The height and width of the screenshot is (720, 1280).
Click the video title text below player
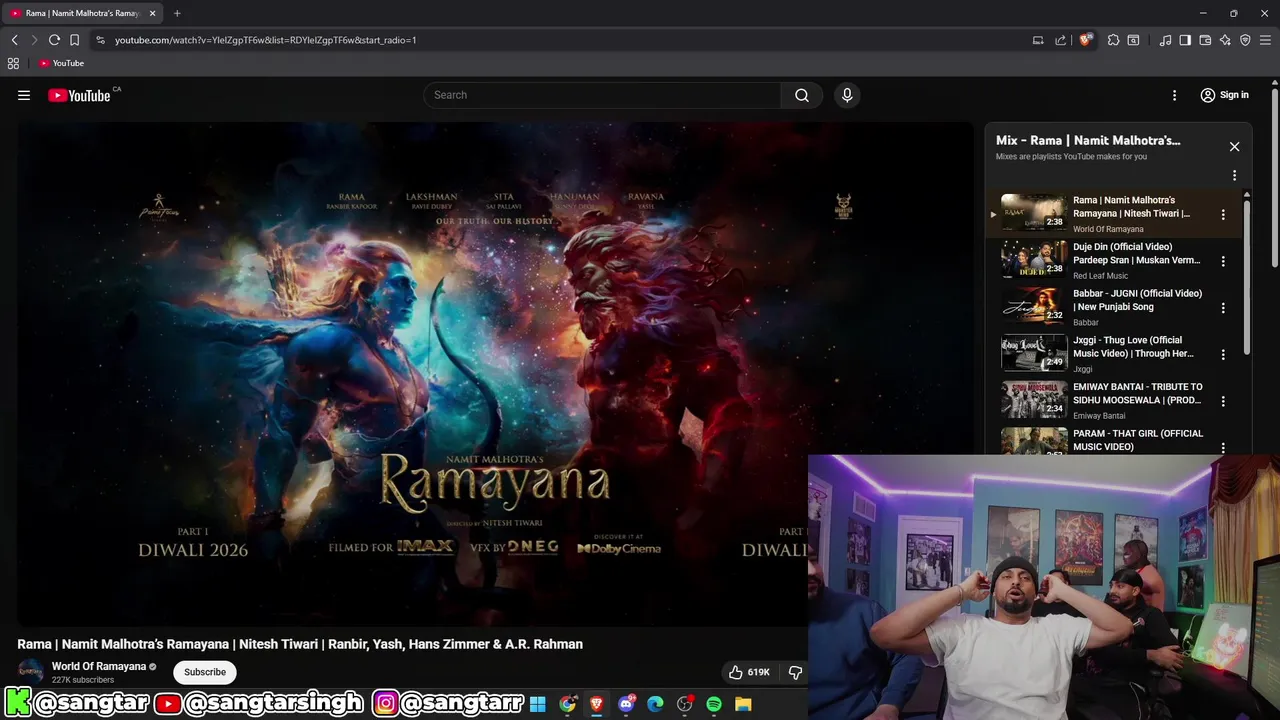[x=300, y=644]
